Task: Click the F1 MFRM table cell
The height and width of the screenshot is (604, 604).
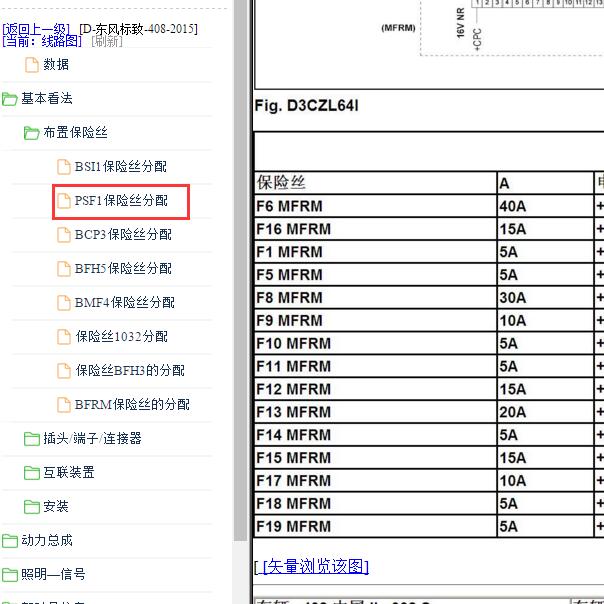Action: click(376, 252)
